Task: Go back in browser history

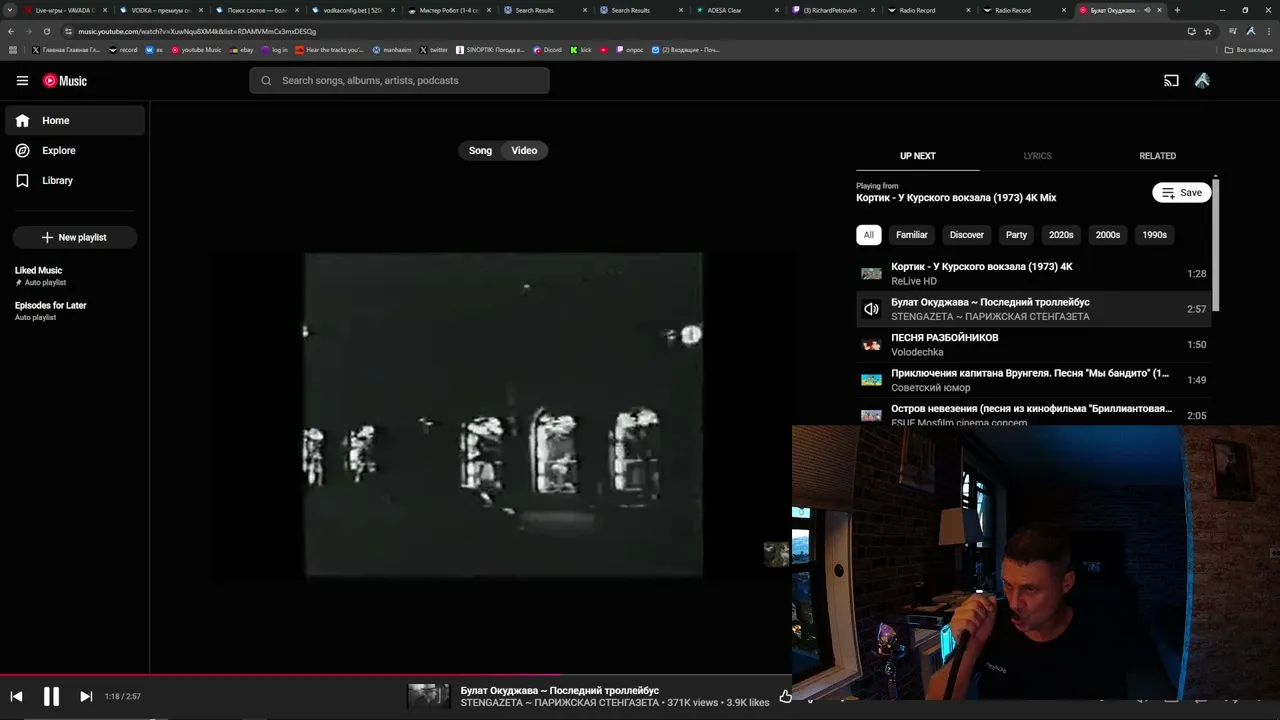Action: (x=11, y=31)
